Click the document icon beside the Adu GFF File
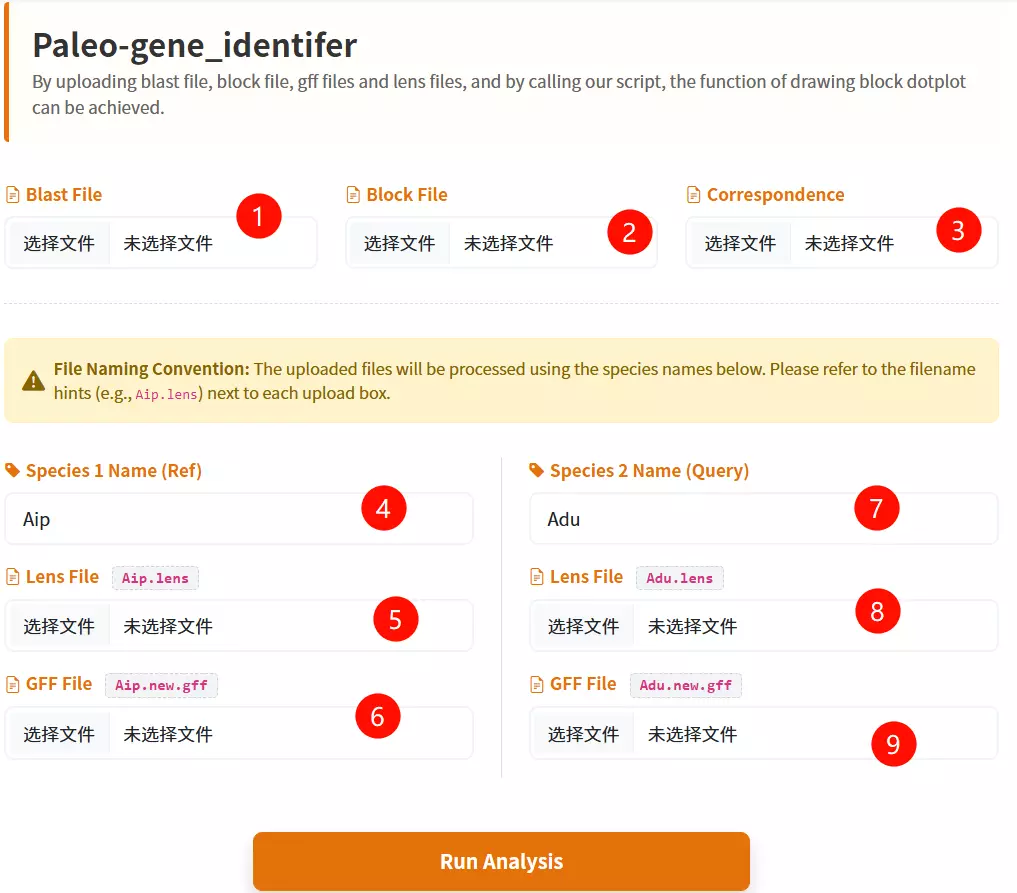Screen dimensions: 1017x893 point(537,684)
